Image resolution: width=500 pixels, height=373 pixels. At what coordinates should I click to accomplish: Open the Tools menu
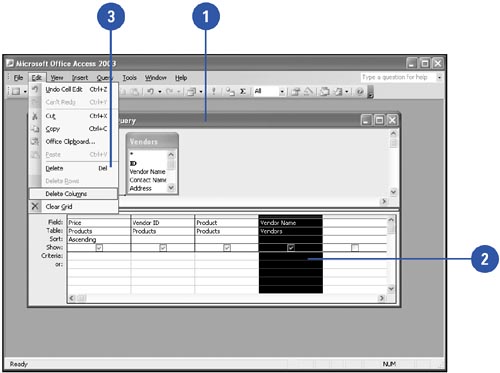point(129,78)
